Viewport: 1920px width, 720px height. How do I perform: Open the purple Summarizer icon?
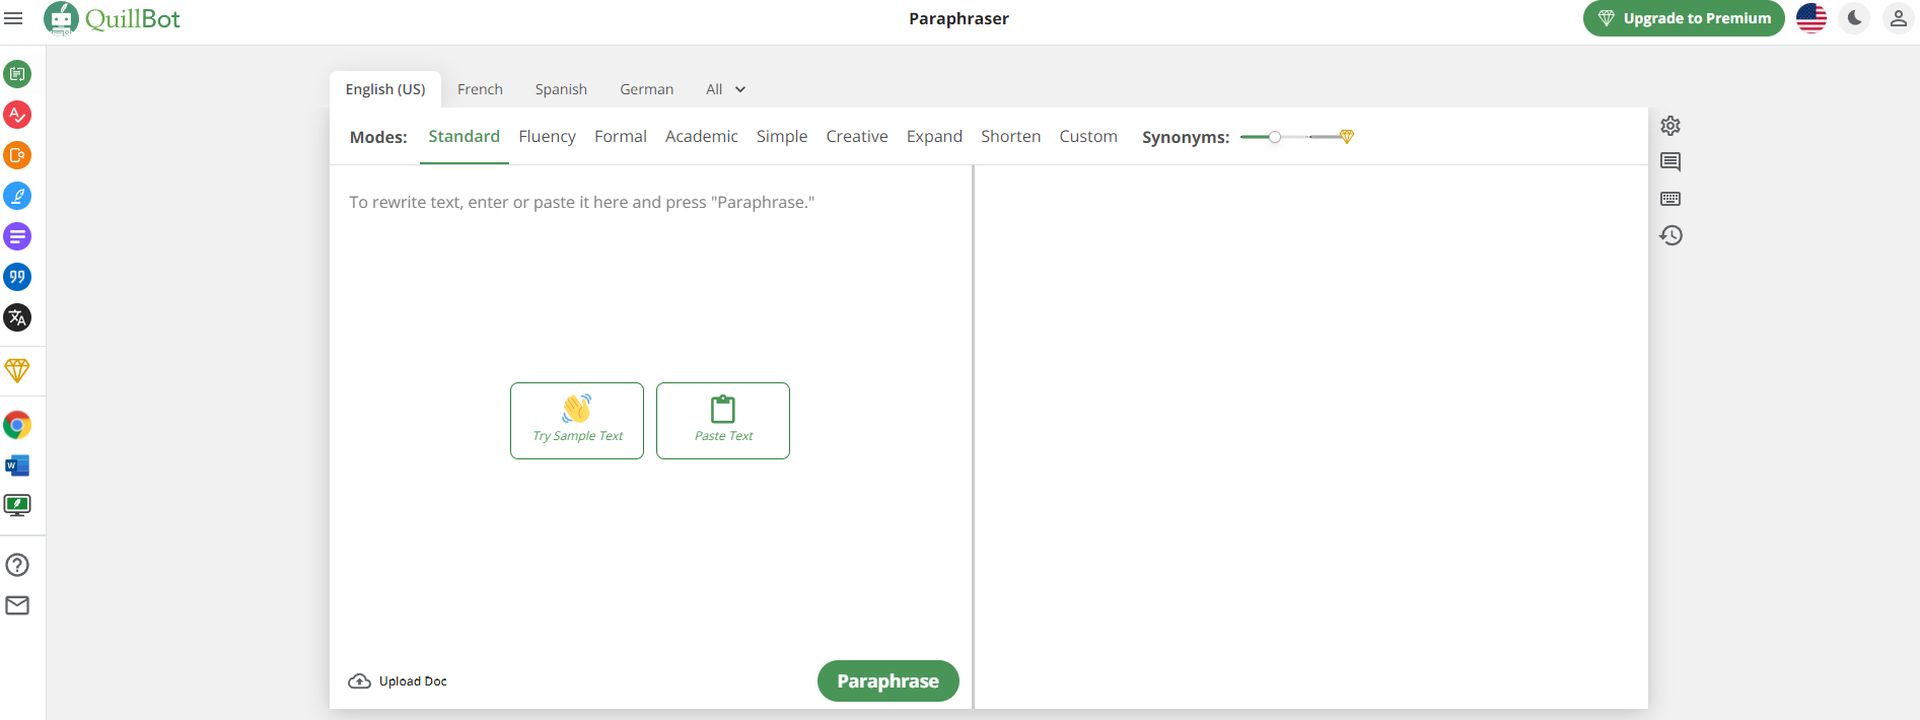tap(17, 237)
